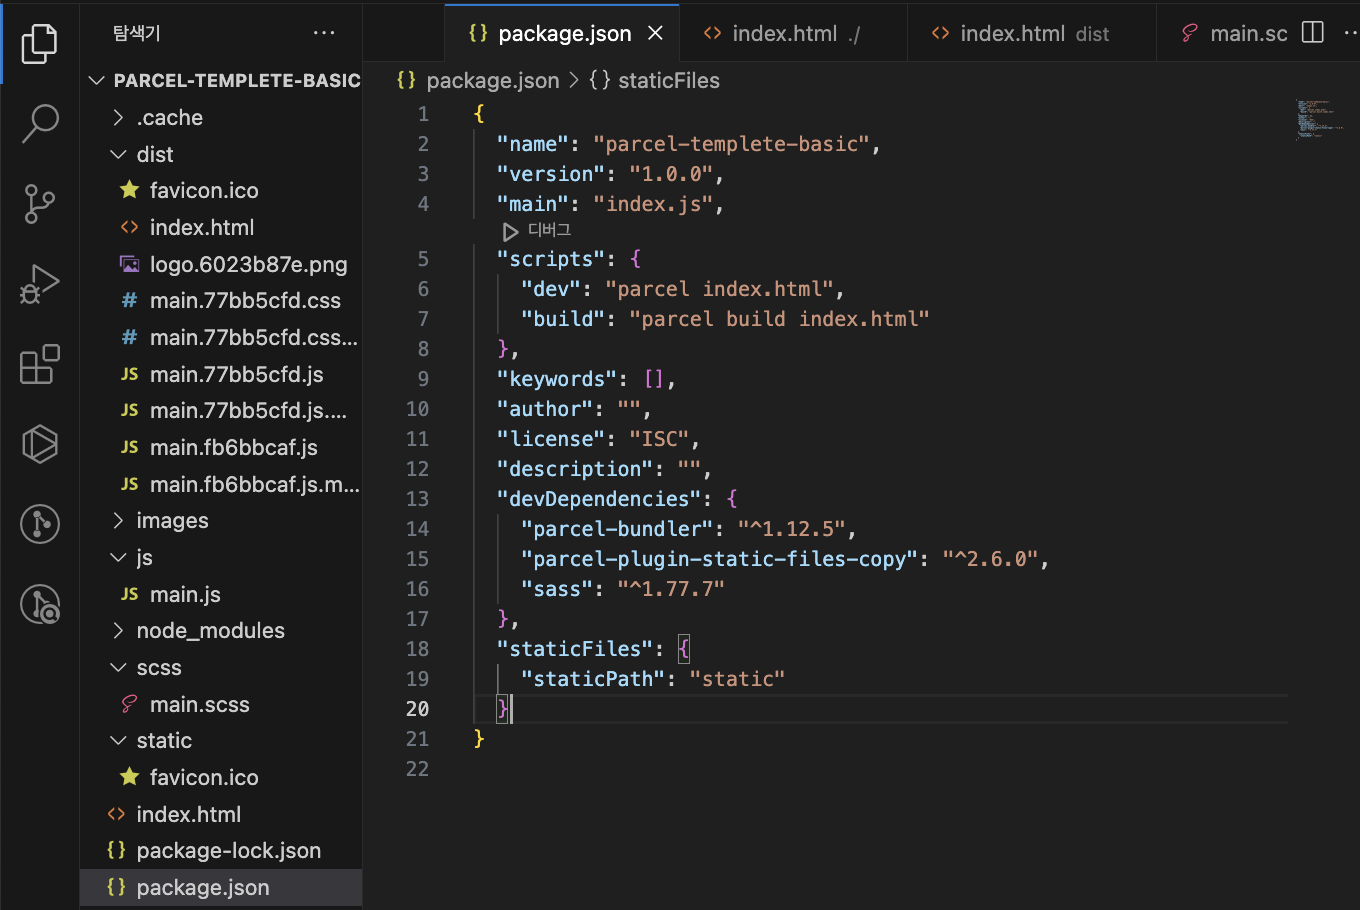
Task: Click line number 13 in gutter
Action: click(x=418, y=499)
